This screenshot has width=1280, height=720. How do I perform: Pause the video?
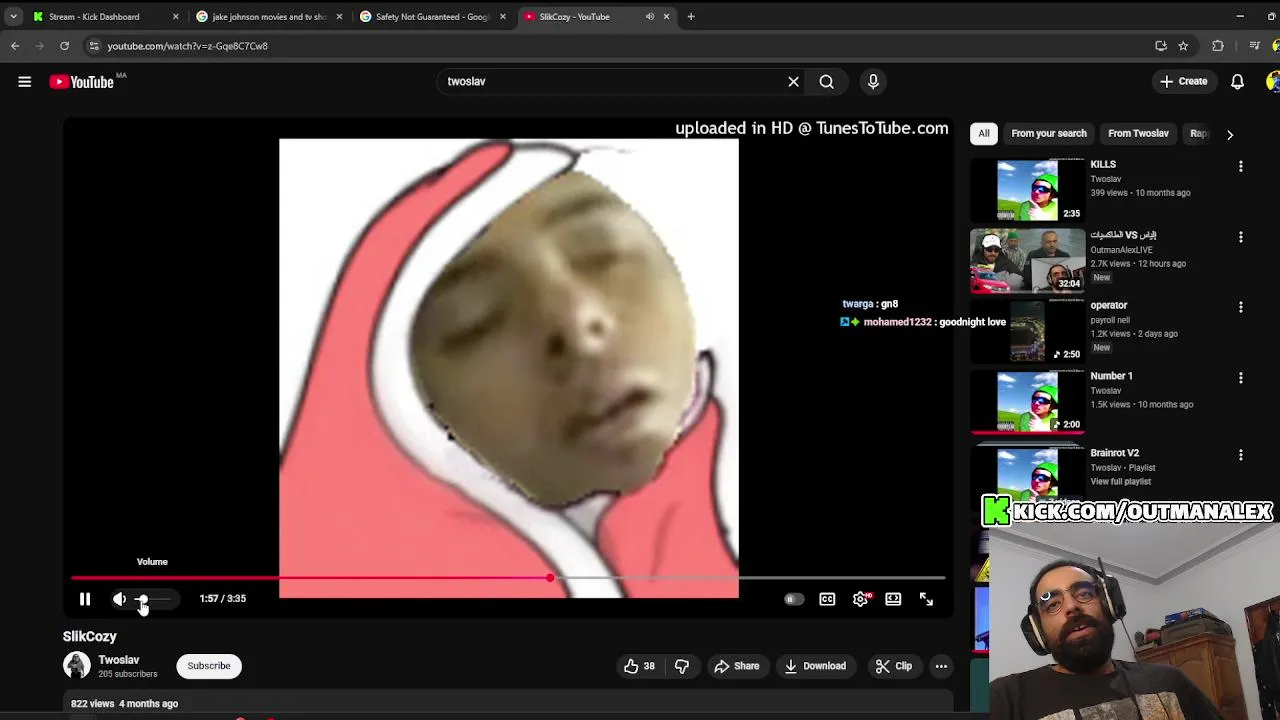pos(85,599)
